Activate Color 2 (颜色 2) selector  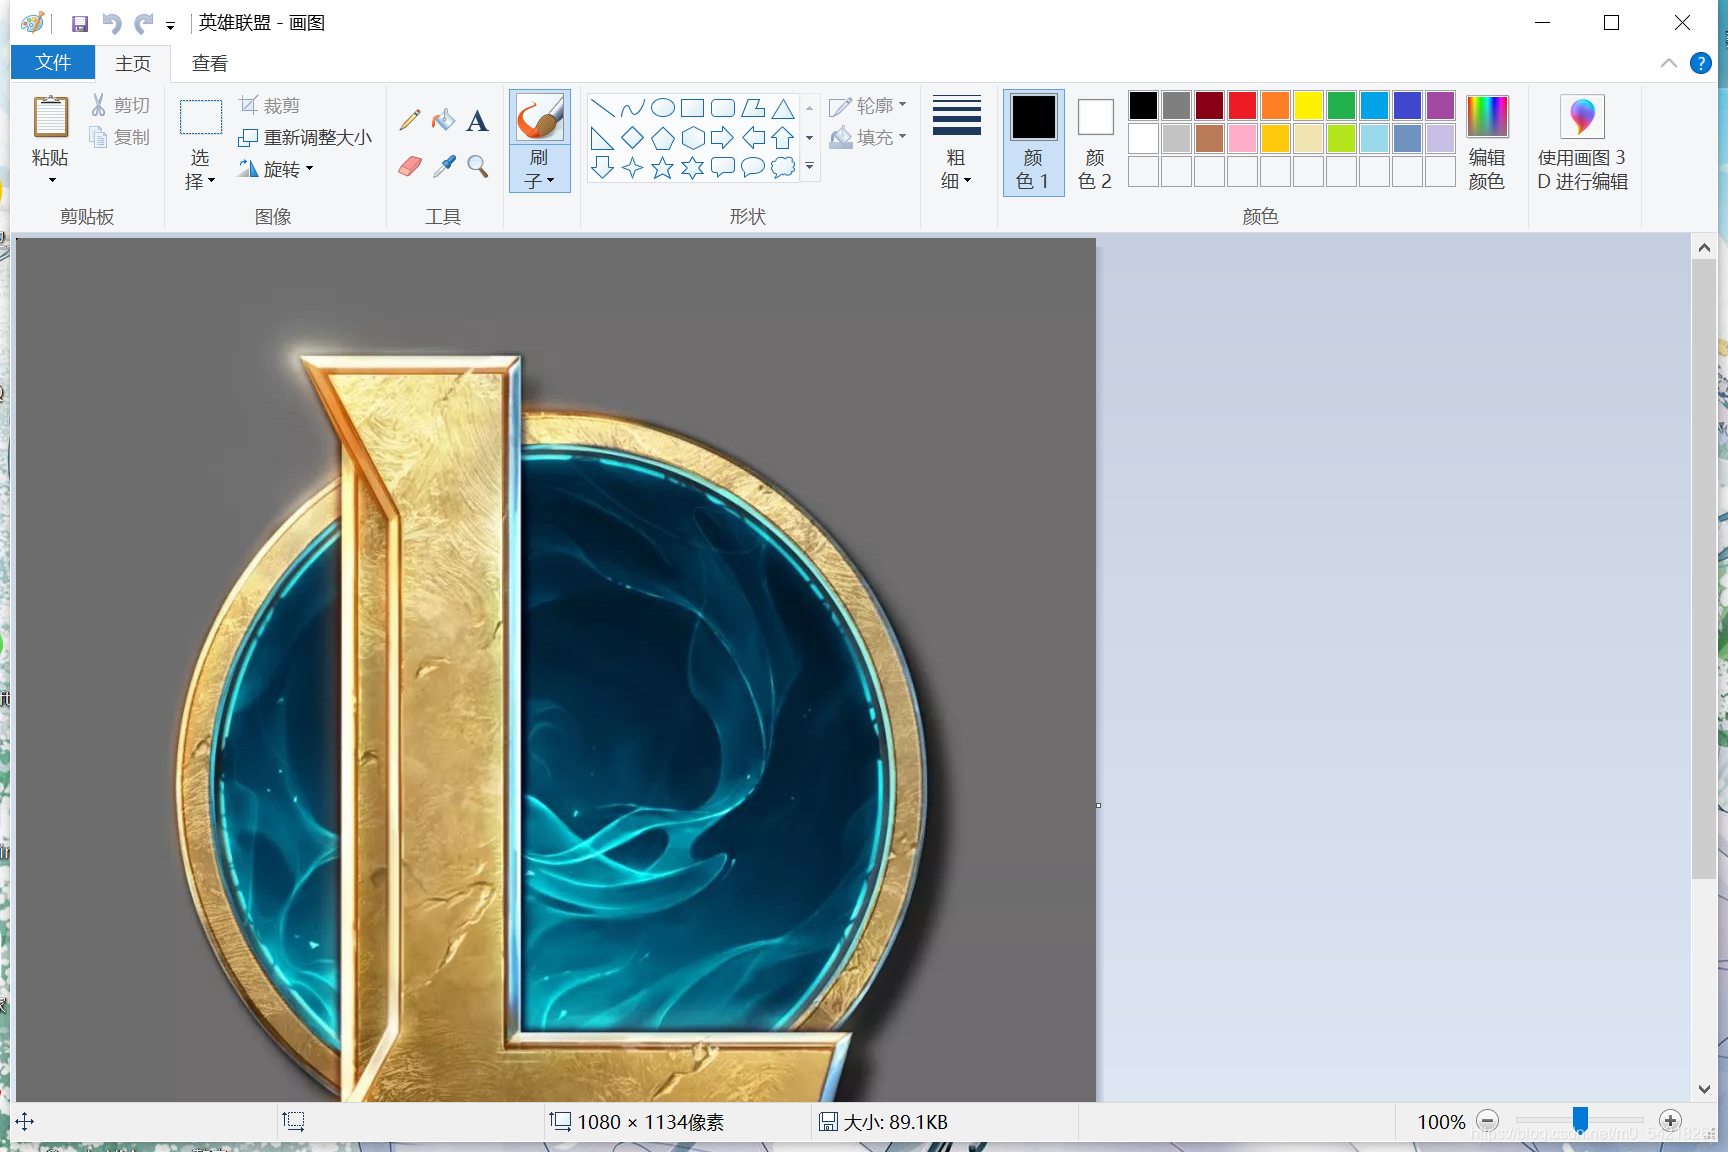1095,143
